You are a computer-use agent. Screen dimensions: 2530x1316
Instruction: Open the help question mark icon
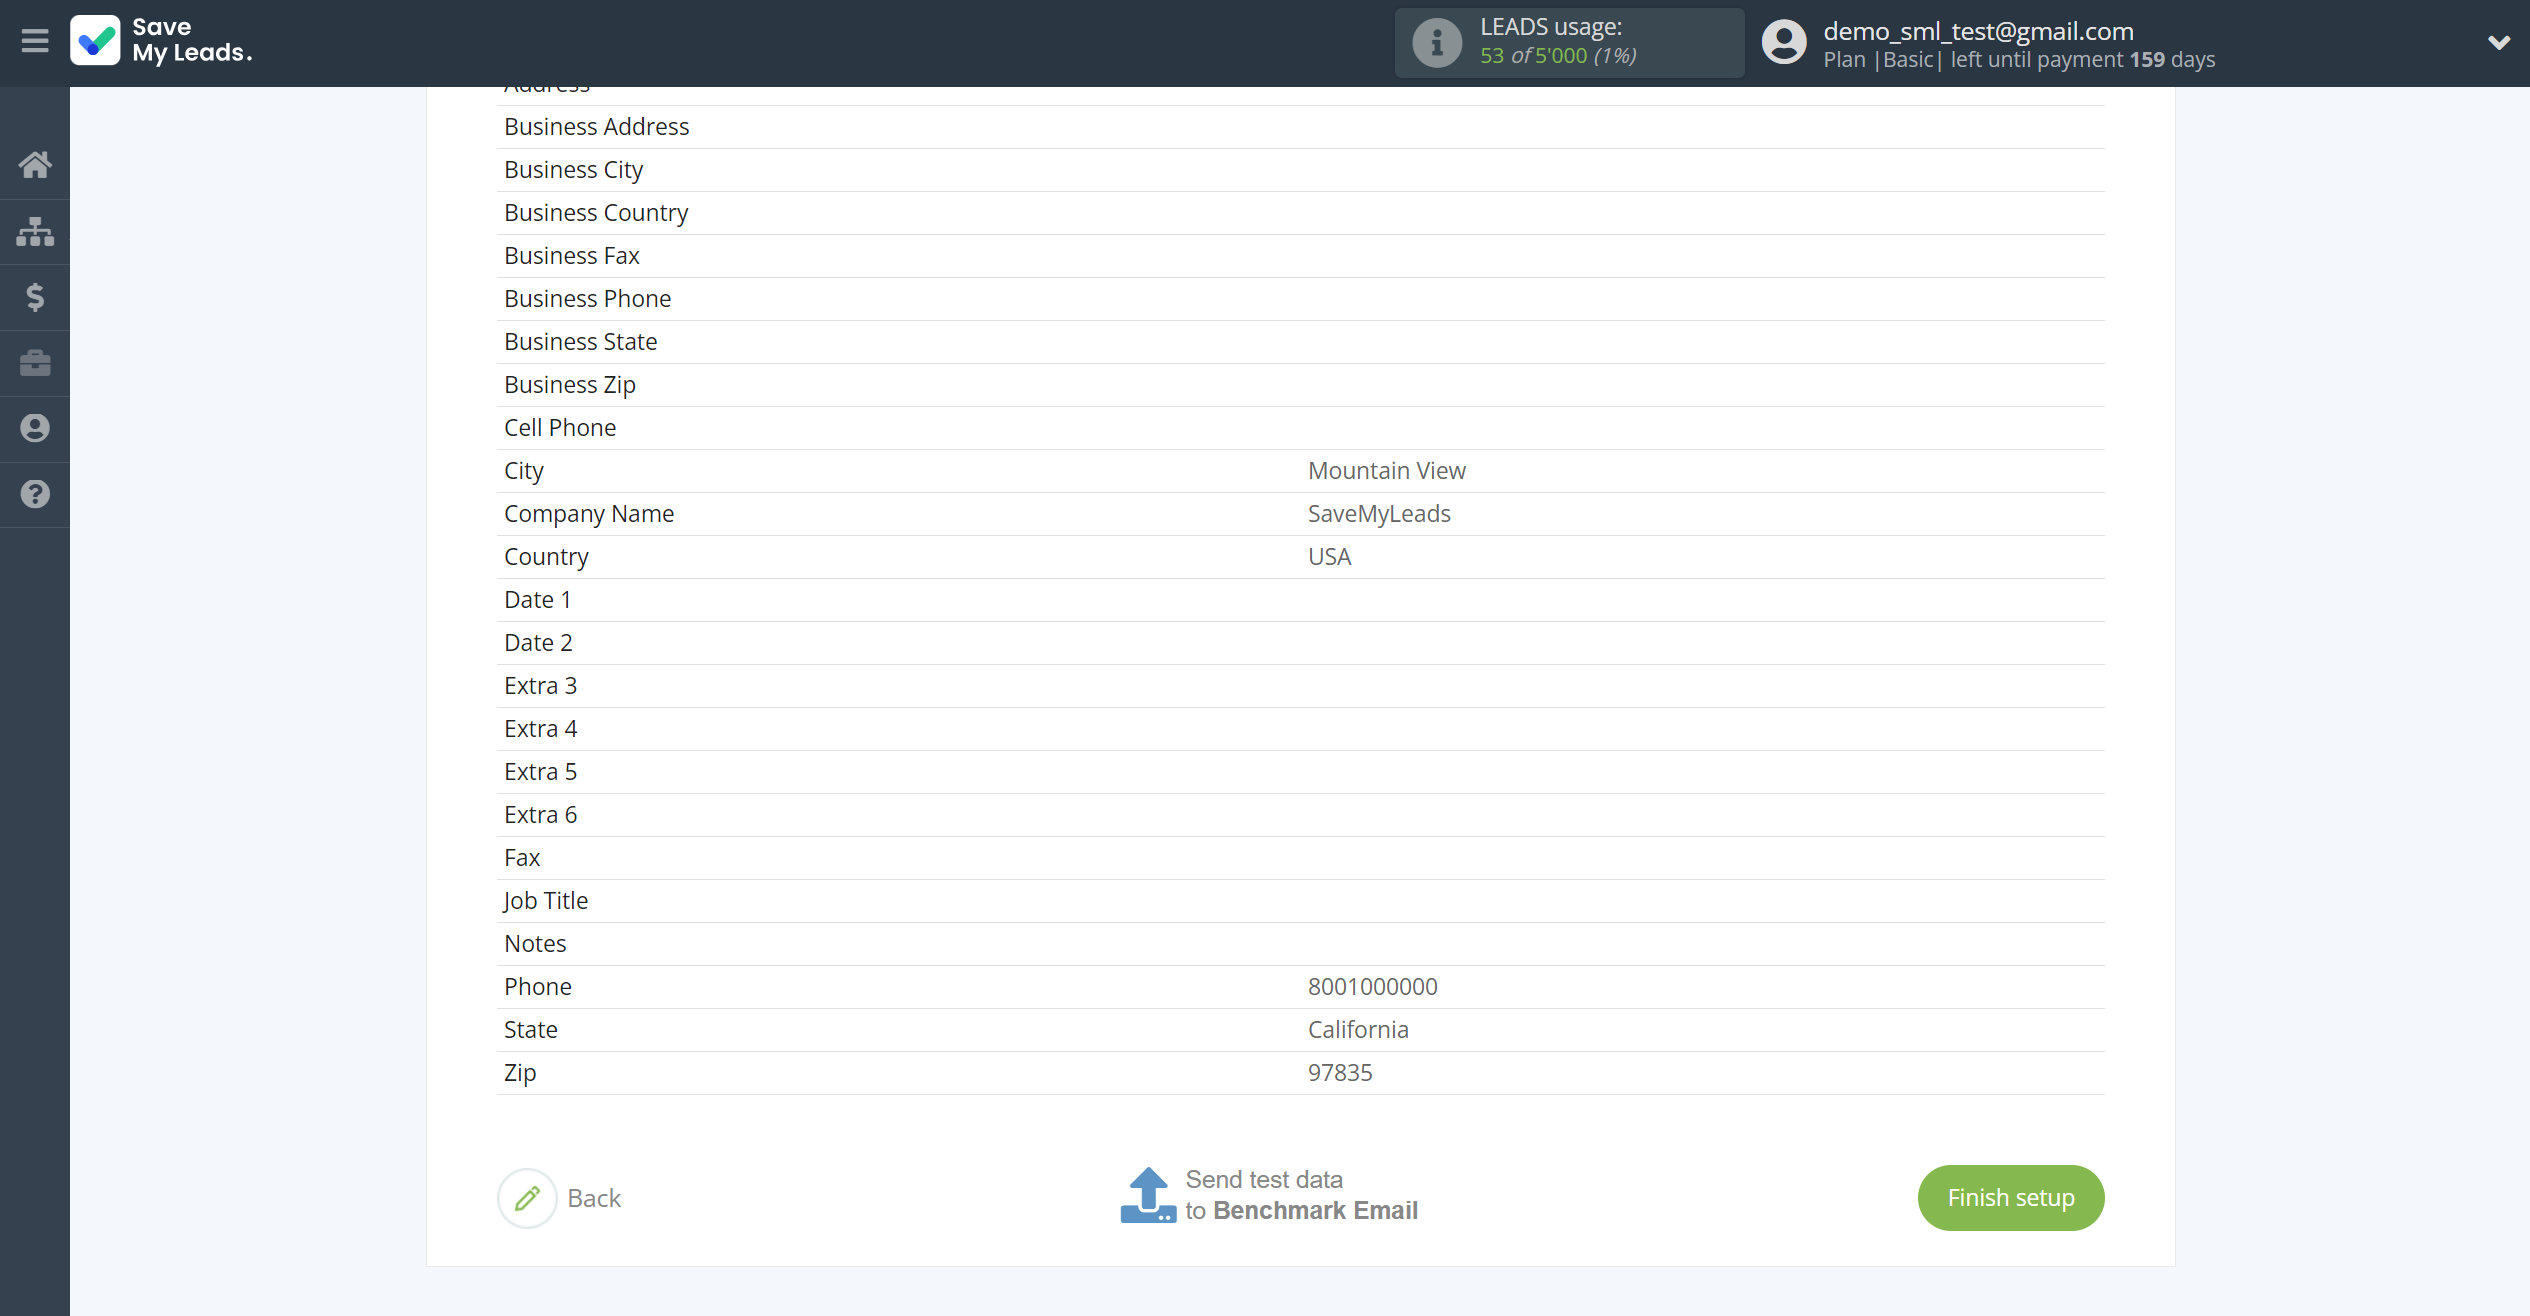[35, 494]
